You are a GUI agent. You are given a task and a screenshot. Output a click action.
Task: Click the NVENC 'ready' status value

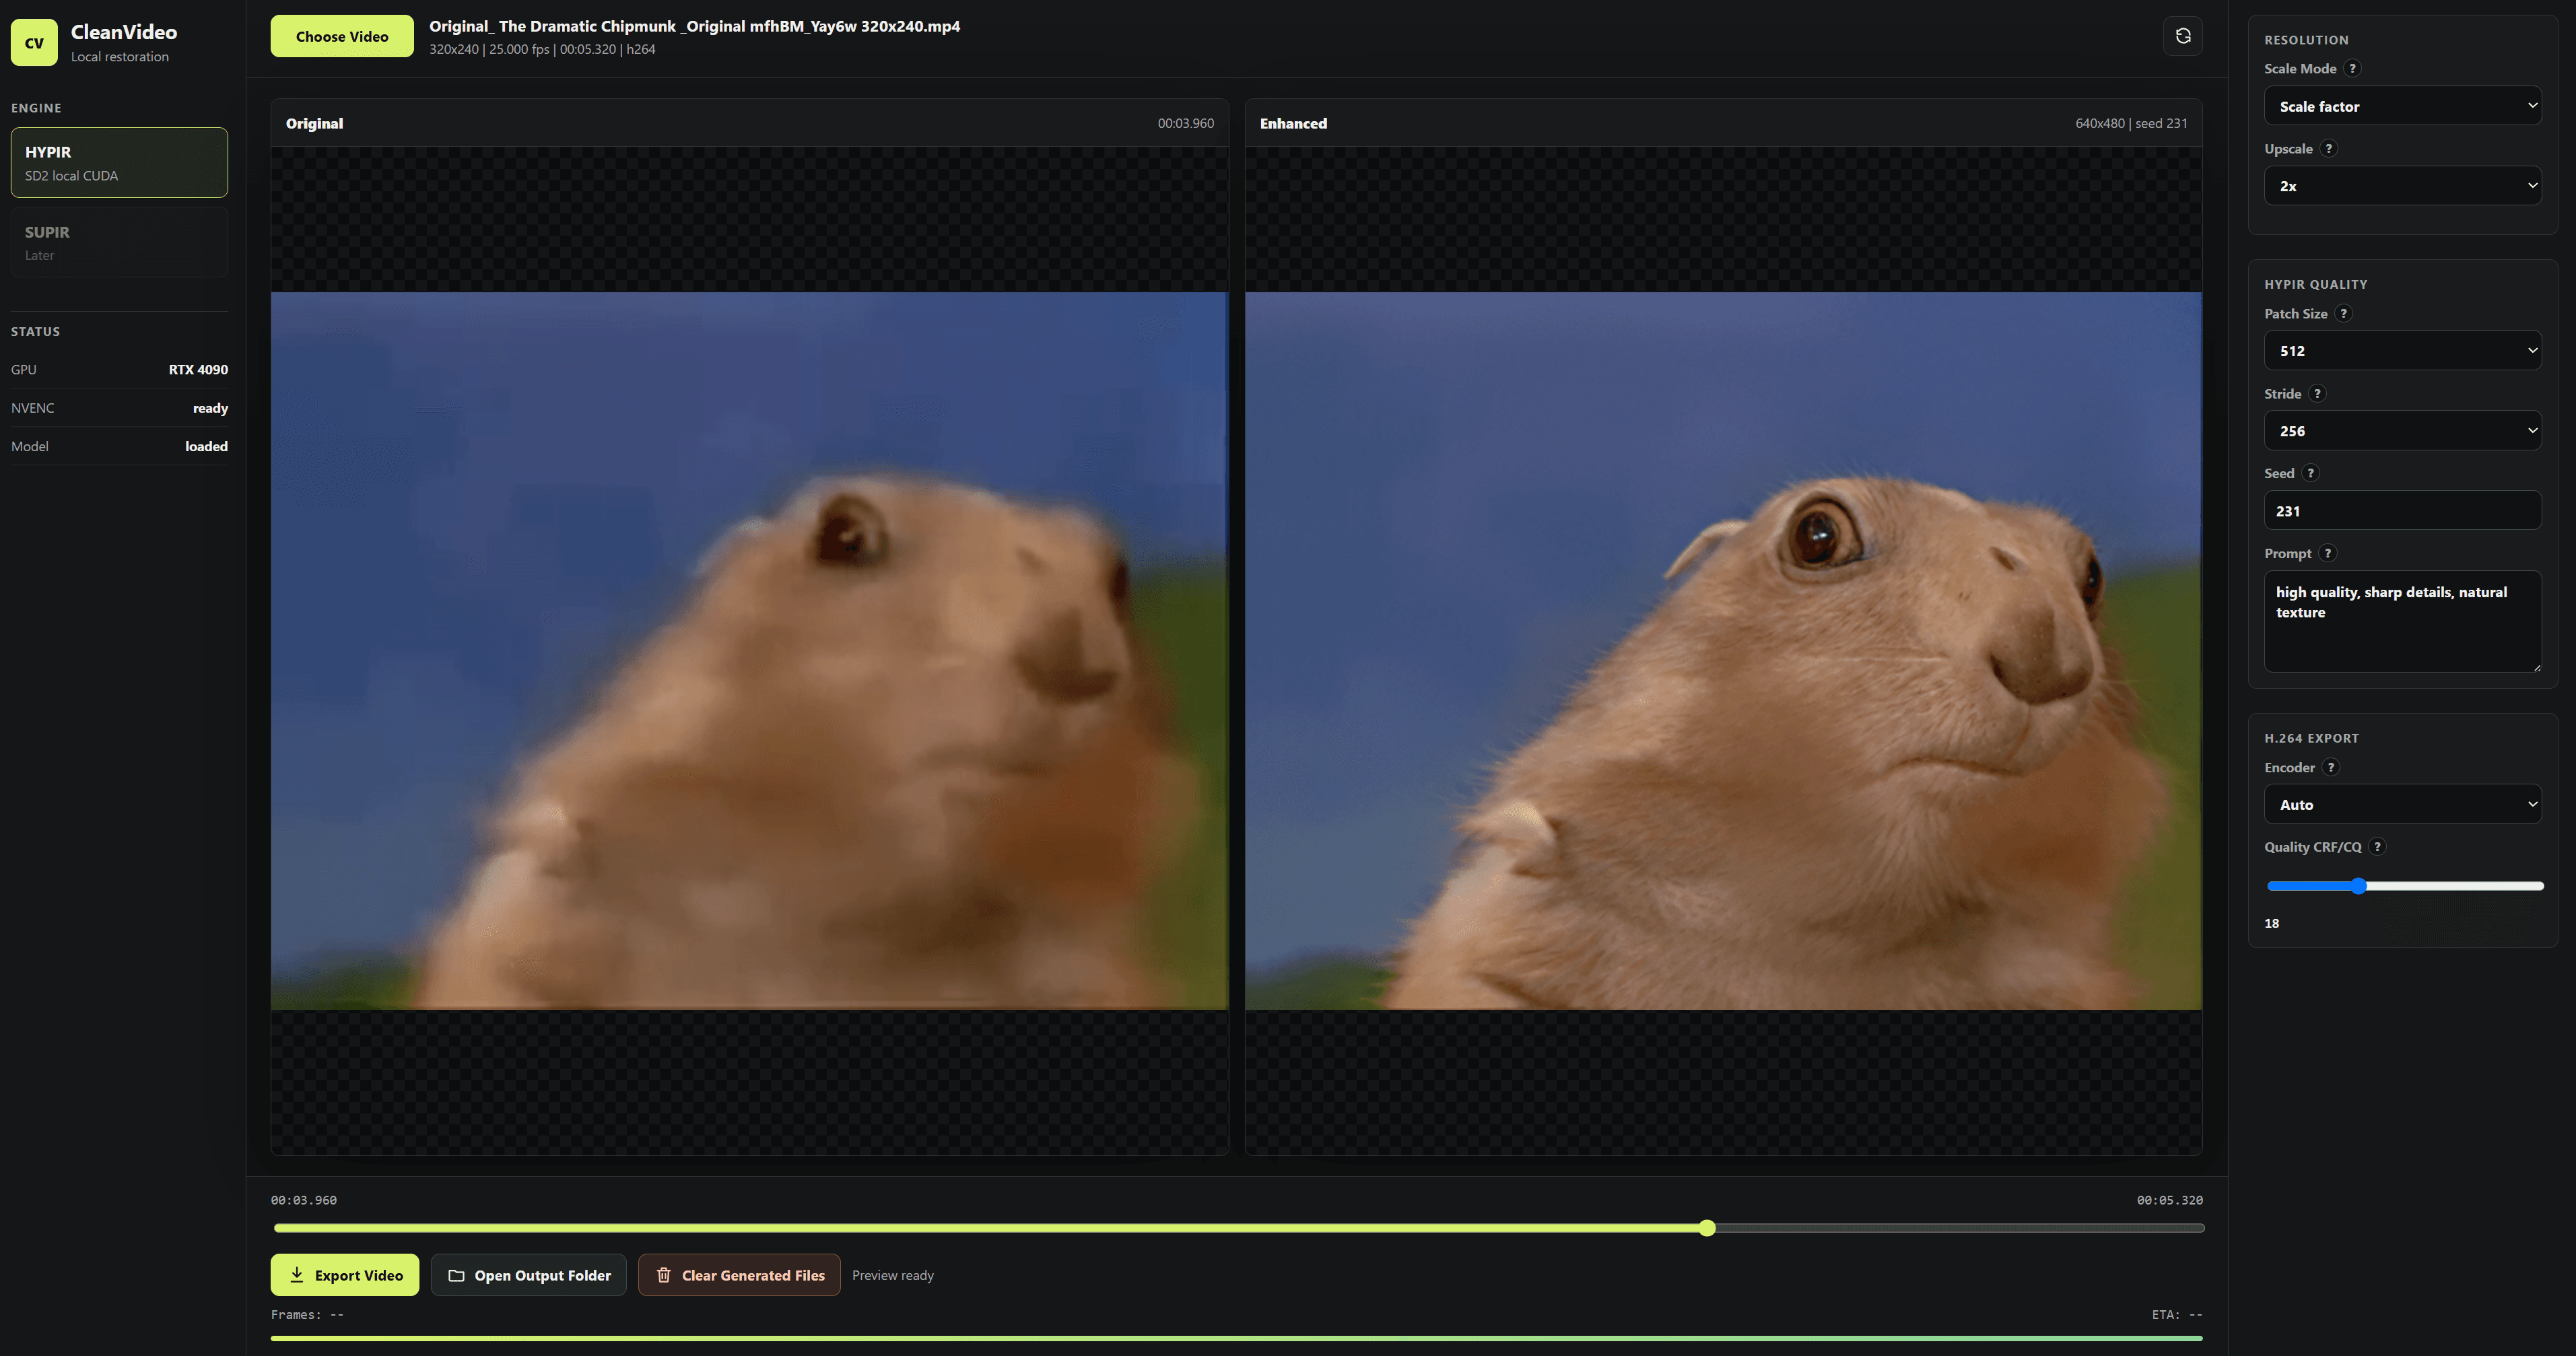coord(210,408)
